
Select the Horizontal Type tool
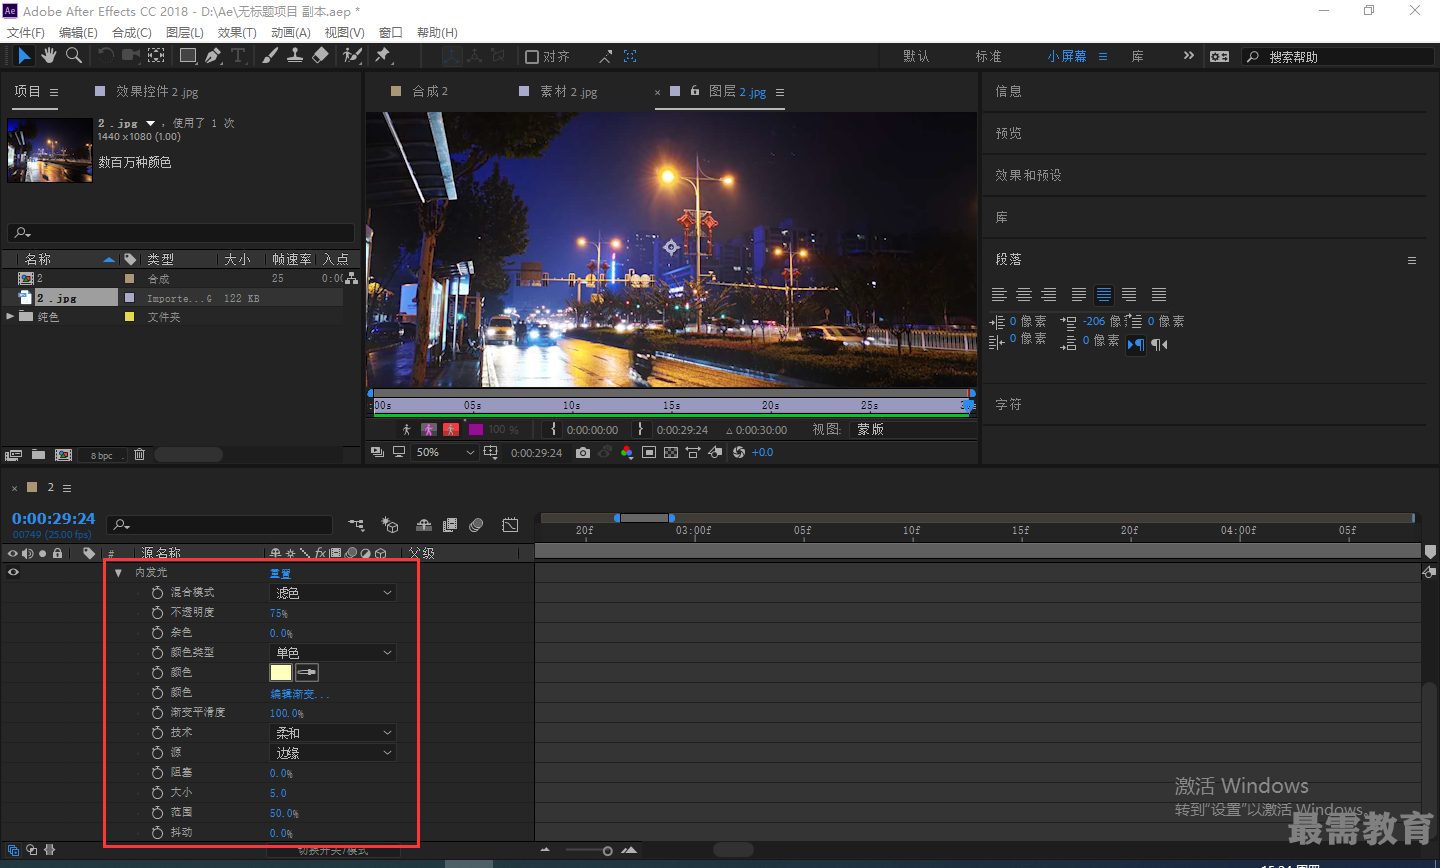tap(238, 56)
